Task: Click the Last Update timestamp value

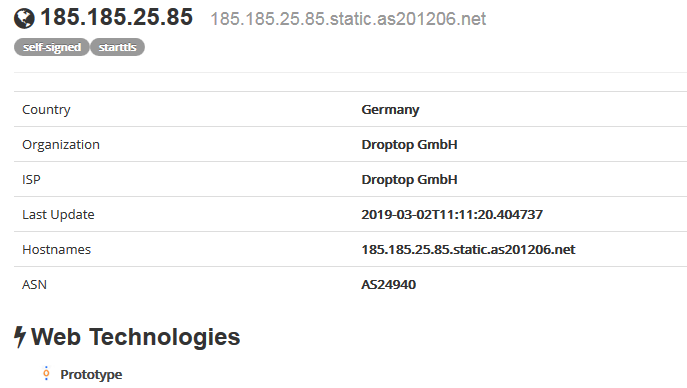Action: [x=452, y=215]
